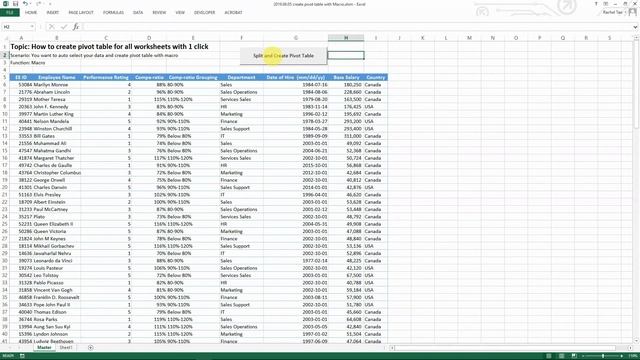Select column H header
This screenshot has height=360, width=640.
(x=346, y=38)
